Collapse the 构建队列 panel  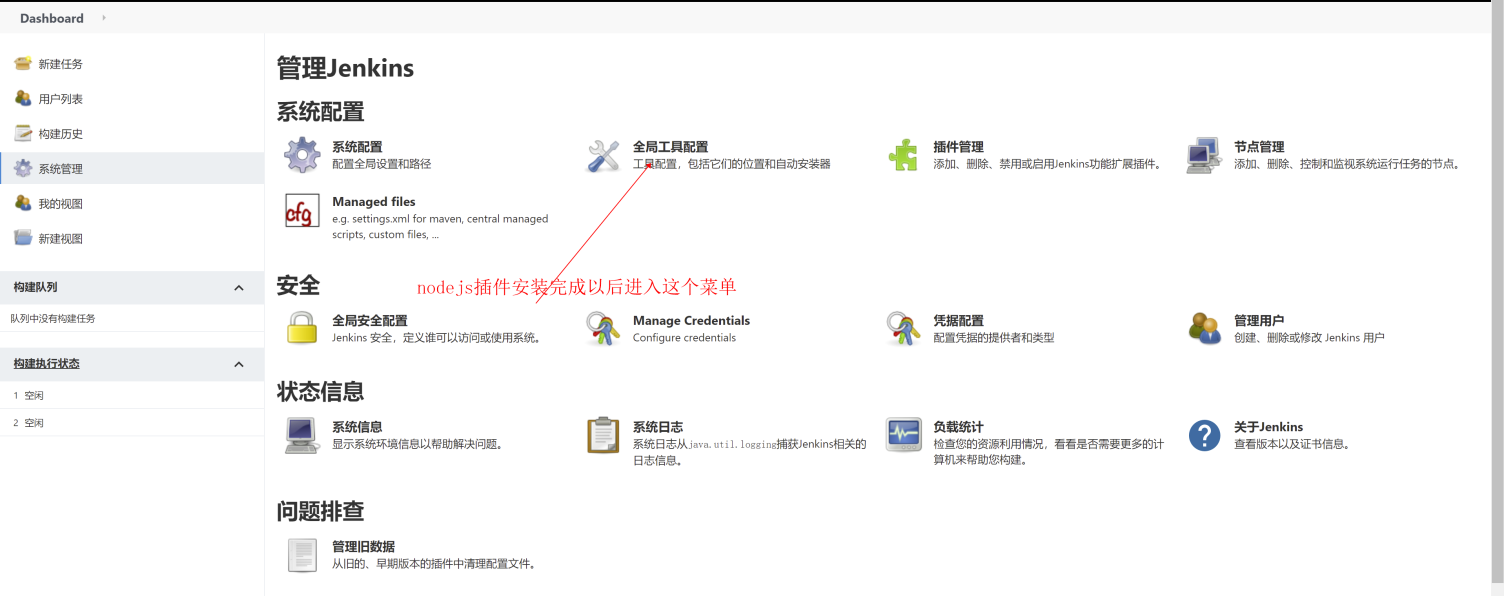click(x=239, y=288)
